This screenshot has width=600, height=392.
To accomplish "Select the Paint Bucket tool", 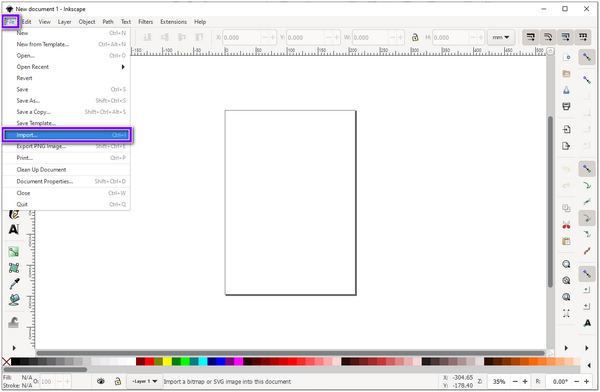I will (x=14, y=300).
